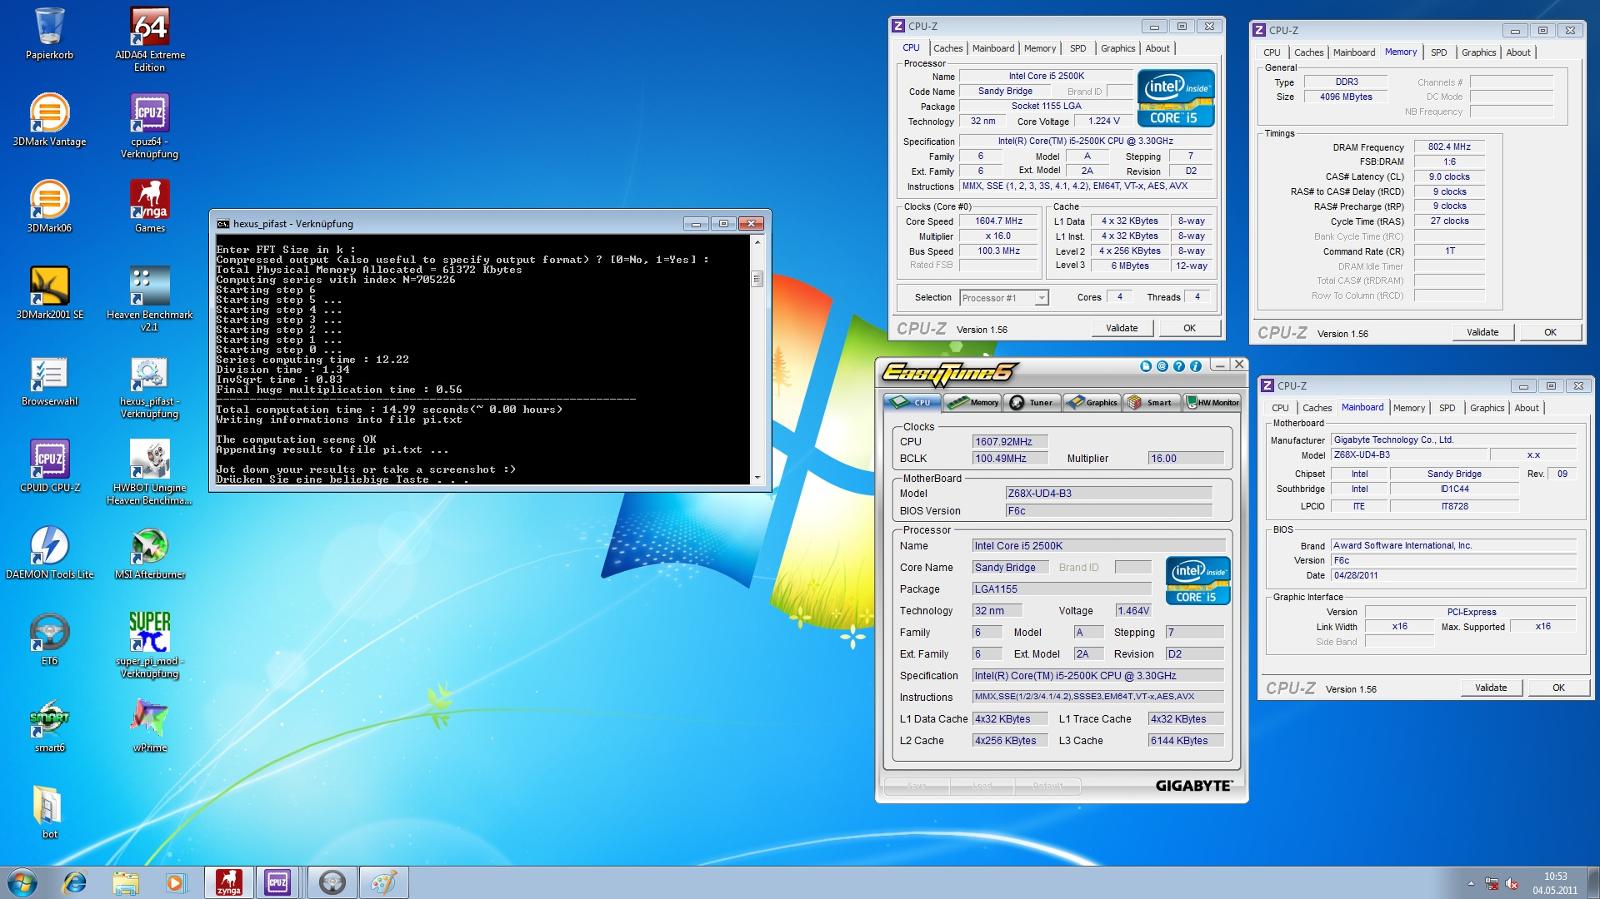Open Memory tab in CPU-Z Mainboard window
This screenshot has width=1600, height=899.
point(1409,408)
